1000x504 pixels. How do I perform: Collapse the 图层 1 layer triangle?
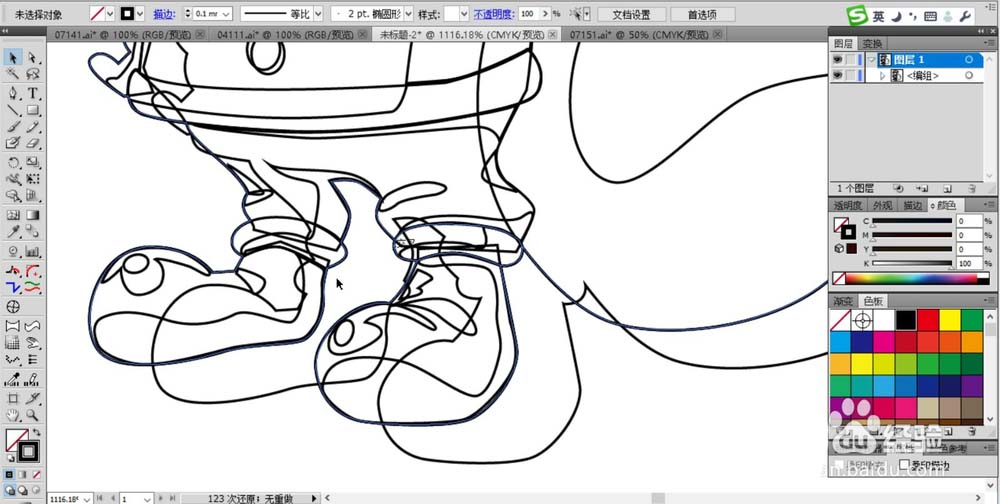(x=871, y=59)
